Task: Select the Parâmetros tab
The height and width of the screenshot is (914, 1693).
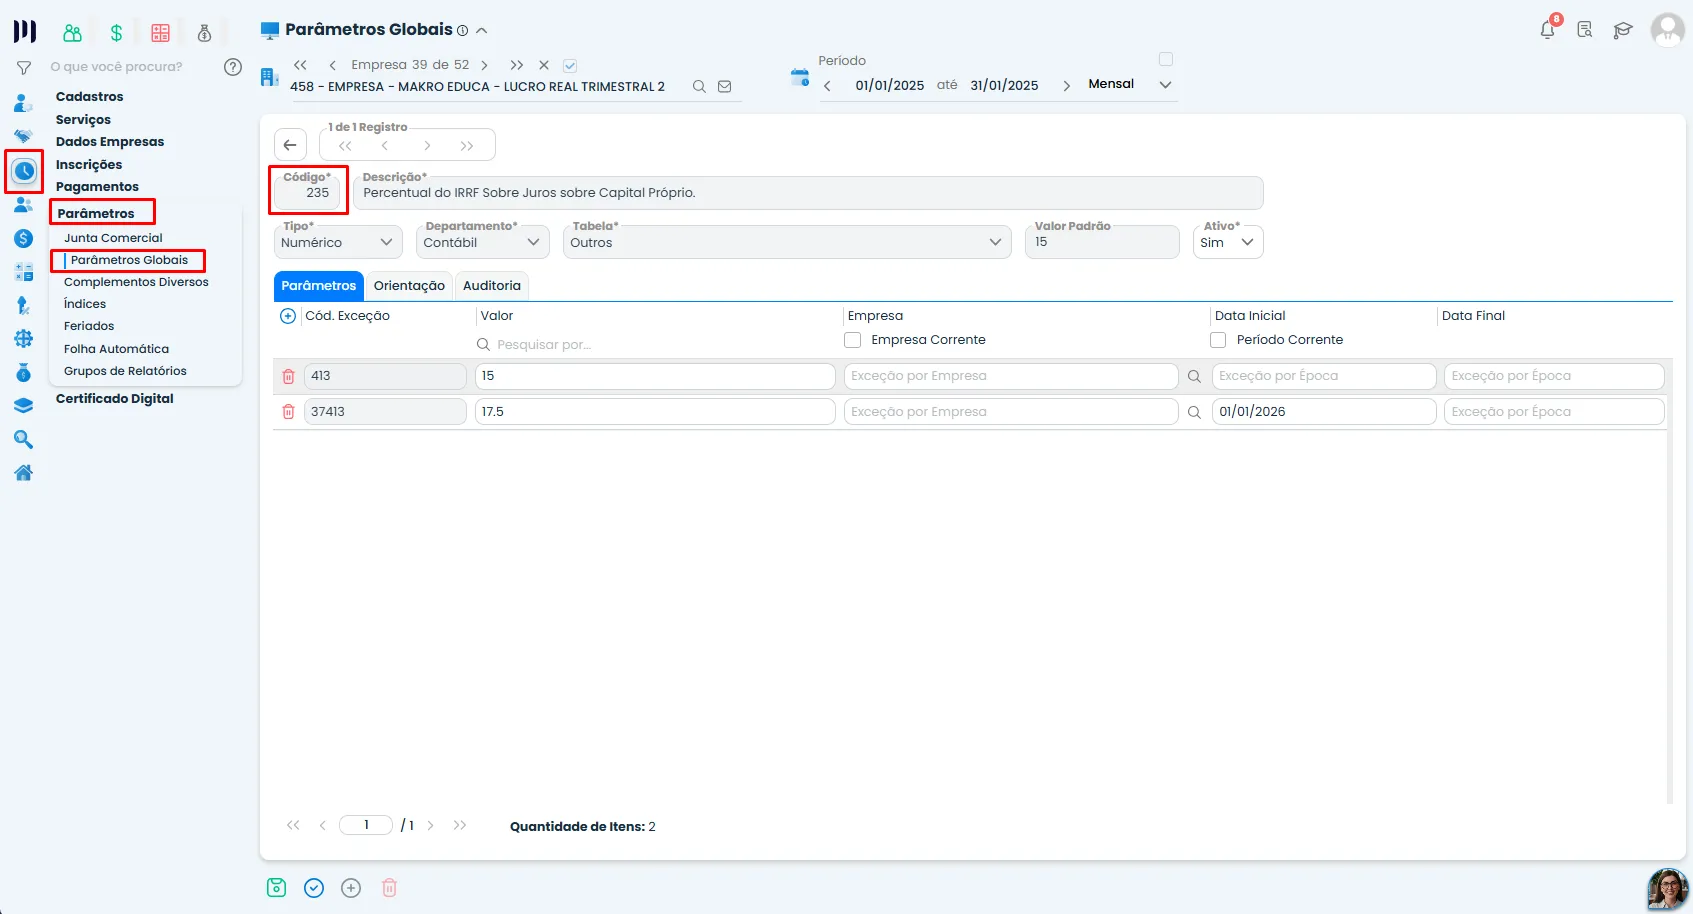Action: click(319, 286)
